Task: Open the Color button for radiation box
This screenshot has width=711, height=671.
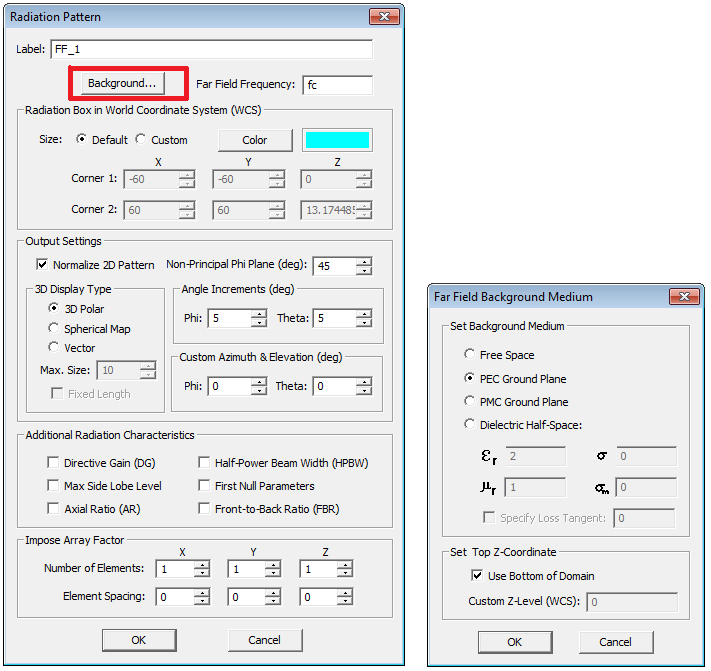Action: point(255,140)
